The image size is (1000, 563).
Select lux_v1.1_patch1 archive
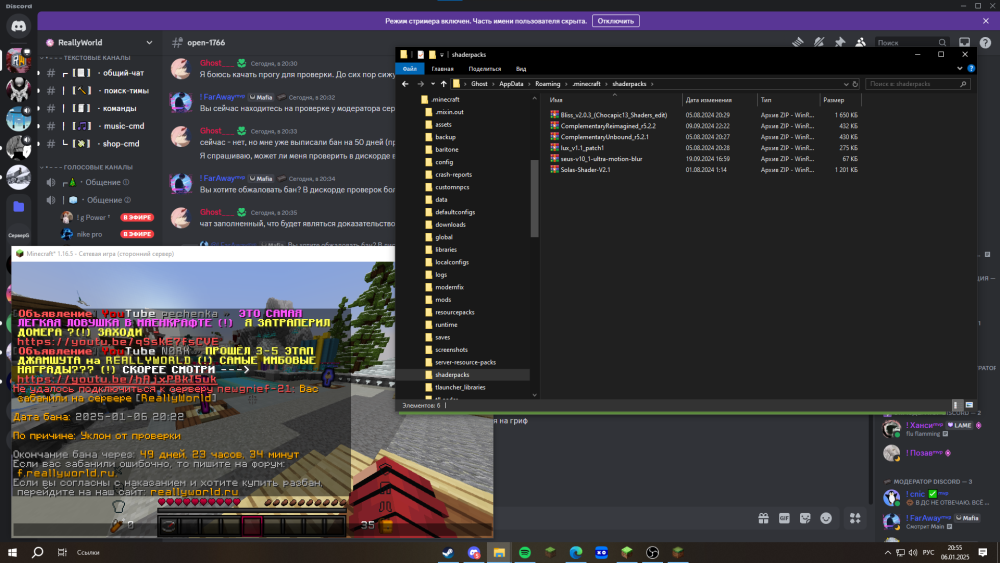point(582,148)
